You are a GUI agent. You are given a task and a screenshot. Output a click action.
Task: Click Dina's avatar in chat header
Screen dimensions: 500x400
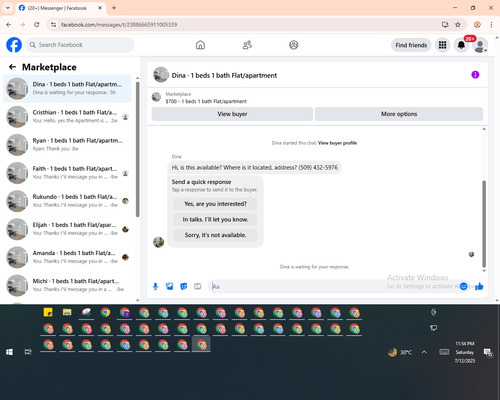pyautogui.click(x=161, y=75)
